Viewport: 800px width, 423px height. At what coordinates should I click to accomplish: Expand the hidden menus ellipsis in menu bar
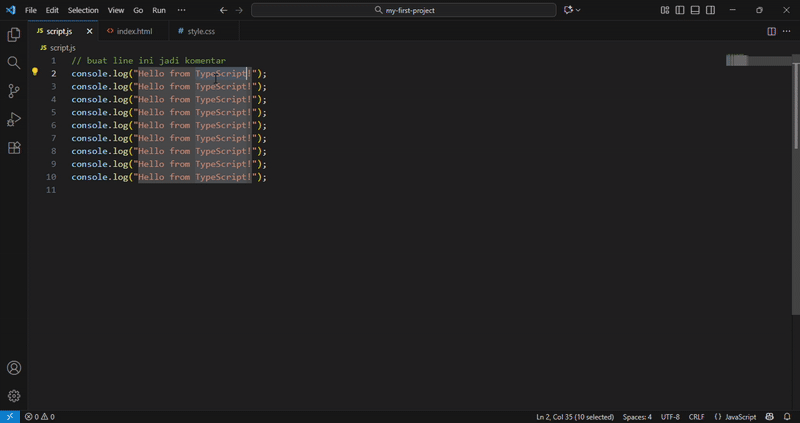click(181, 10)
